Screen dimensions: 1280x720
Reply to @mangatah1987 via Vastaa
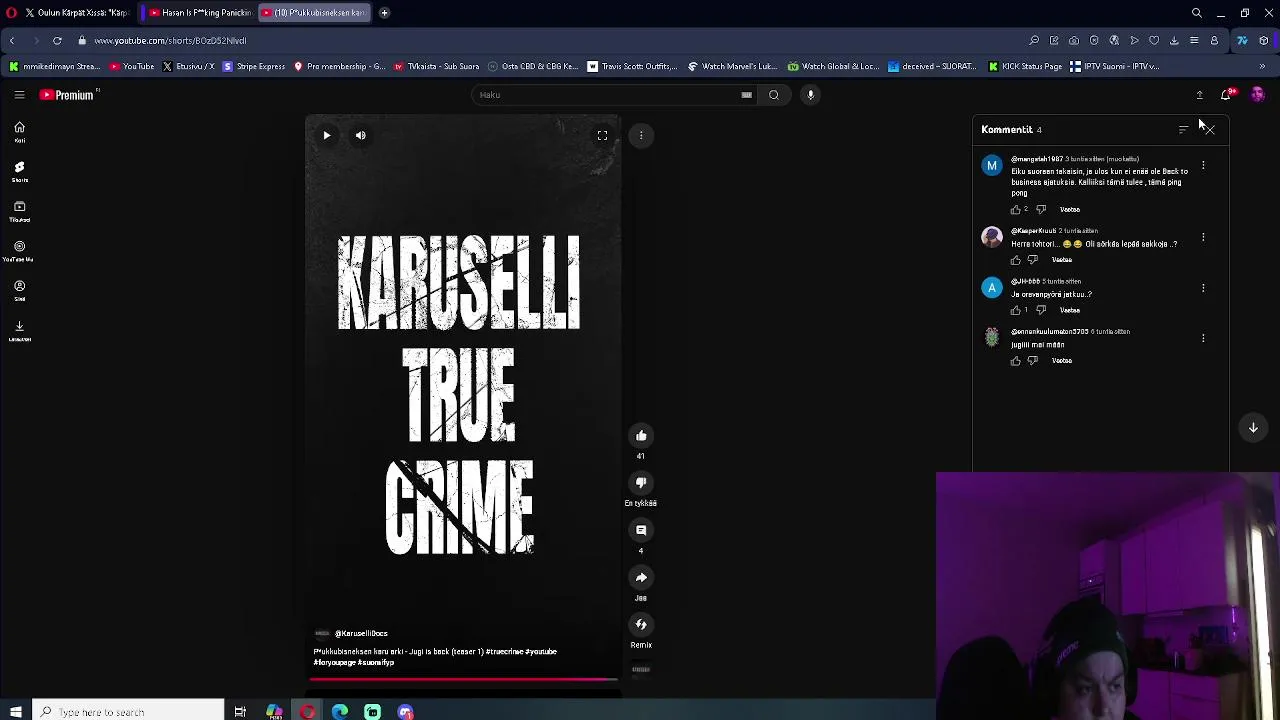[x=1070, y=209]
